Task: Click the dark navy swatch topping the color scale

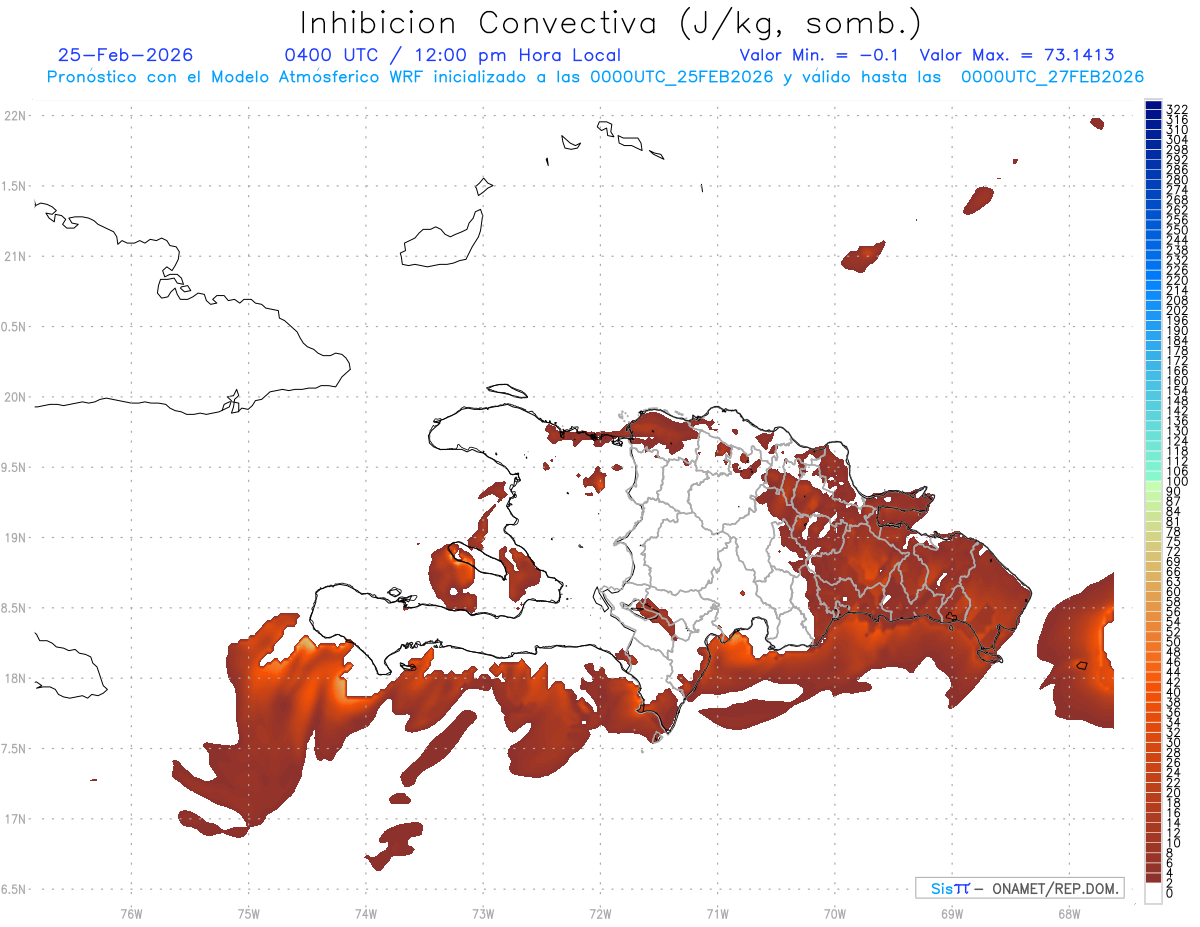Action: 1153,105
